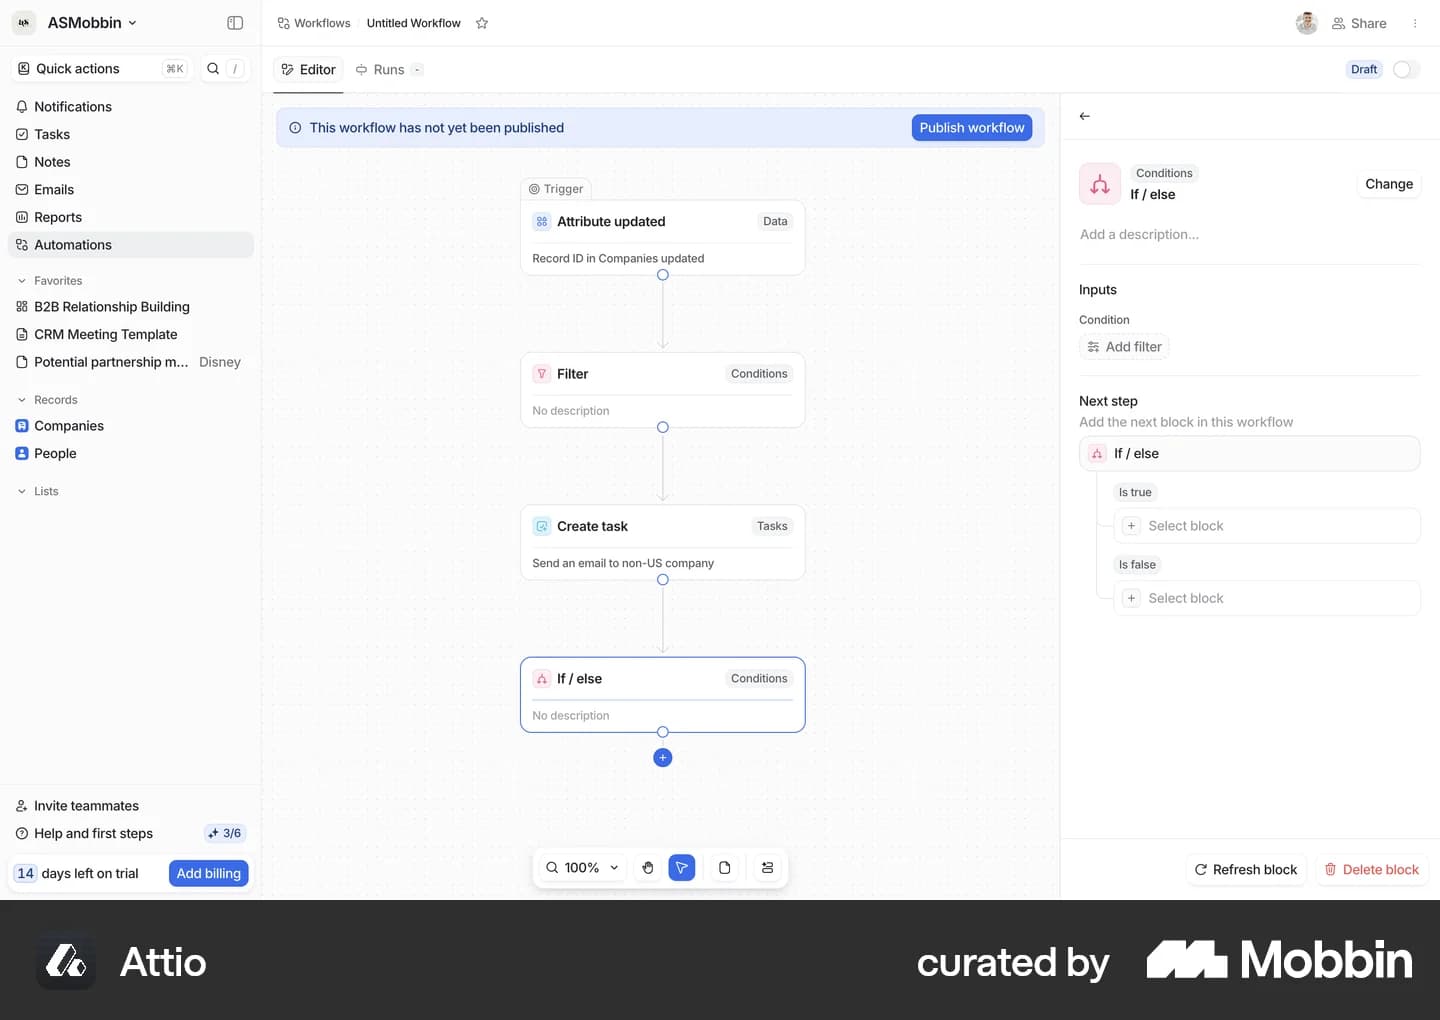Viewport: 1440px width, 1020px height.
Task: Navigate to Workflows breadcrumb
Action: [314, 23]
